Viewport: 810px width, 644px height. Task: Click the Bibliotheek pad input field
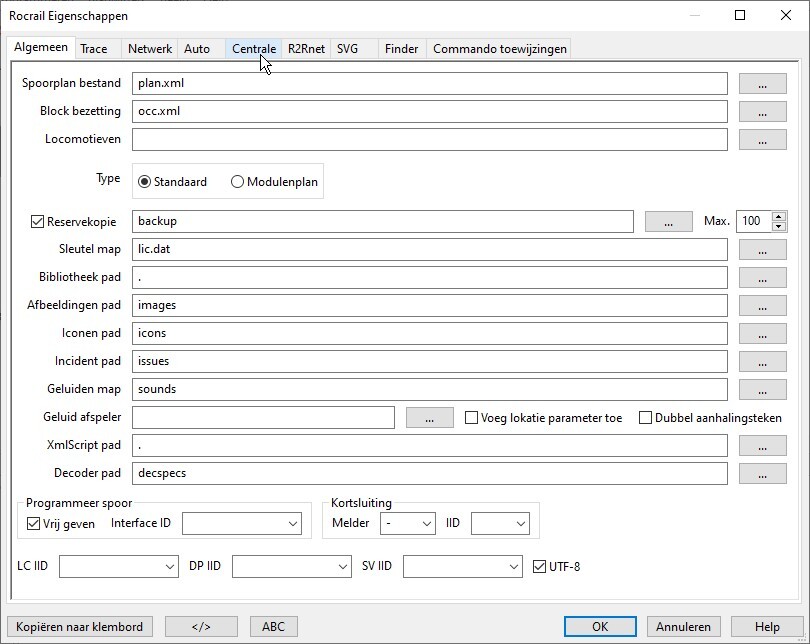tap(430, 277)
